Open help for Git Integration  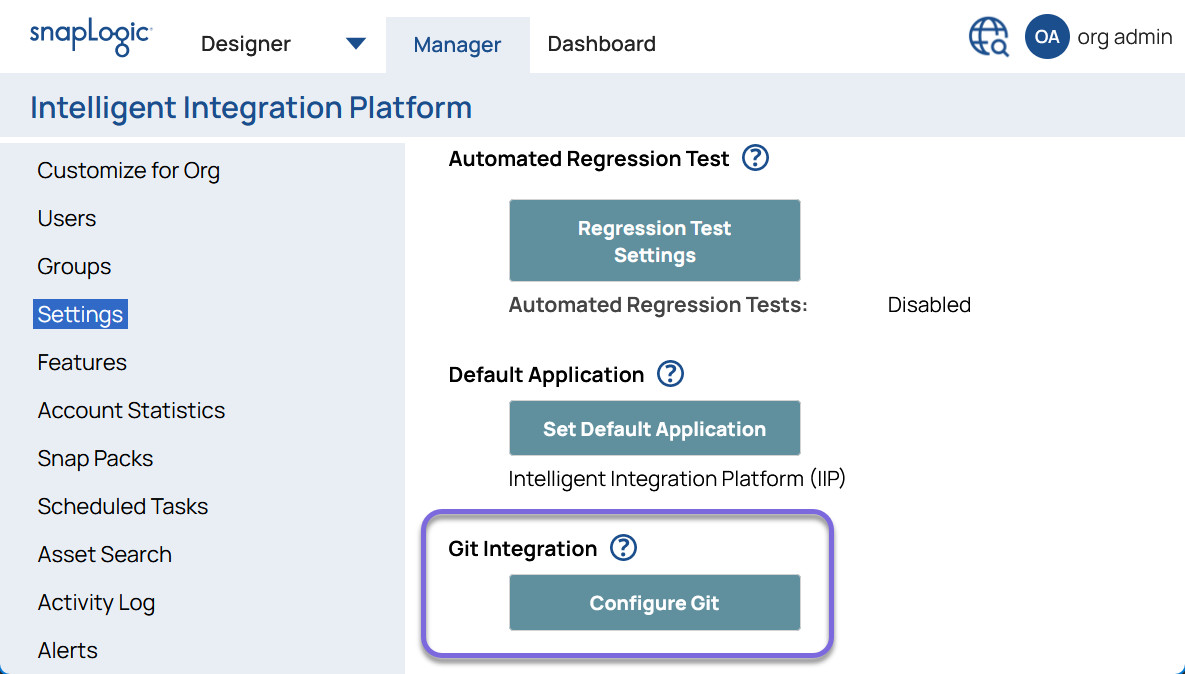pos(623,547)
